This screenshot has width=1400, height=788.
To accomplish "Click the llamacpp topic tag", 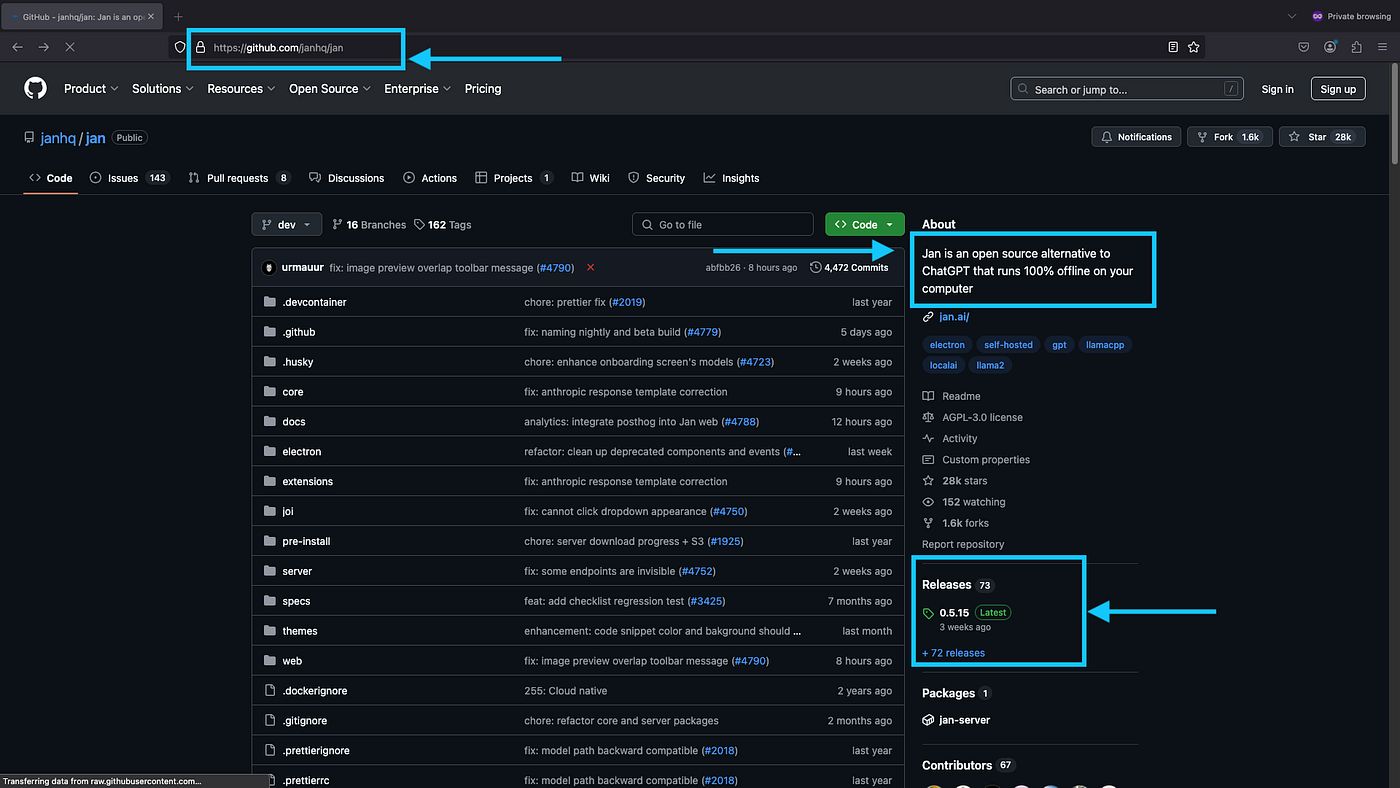I will [1105, 345].
